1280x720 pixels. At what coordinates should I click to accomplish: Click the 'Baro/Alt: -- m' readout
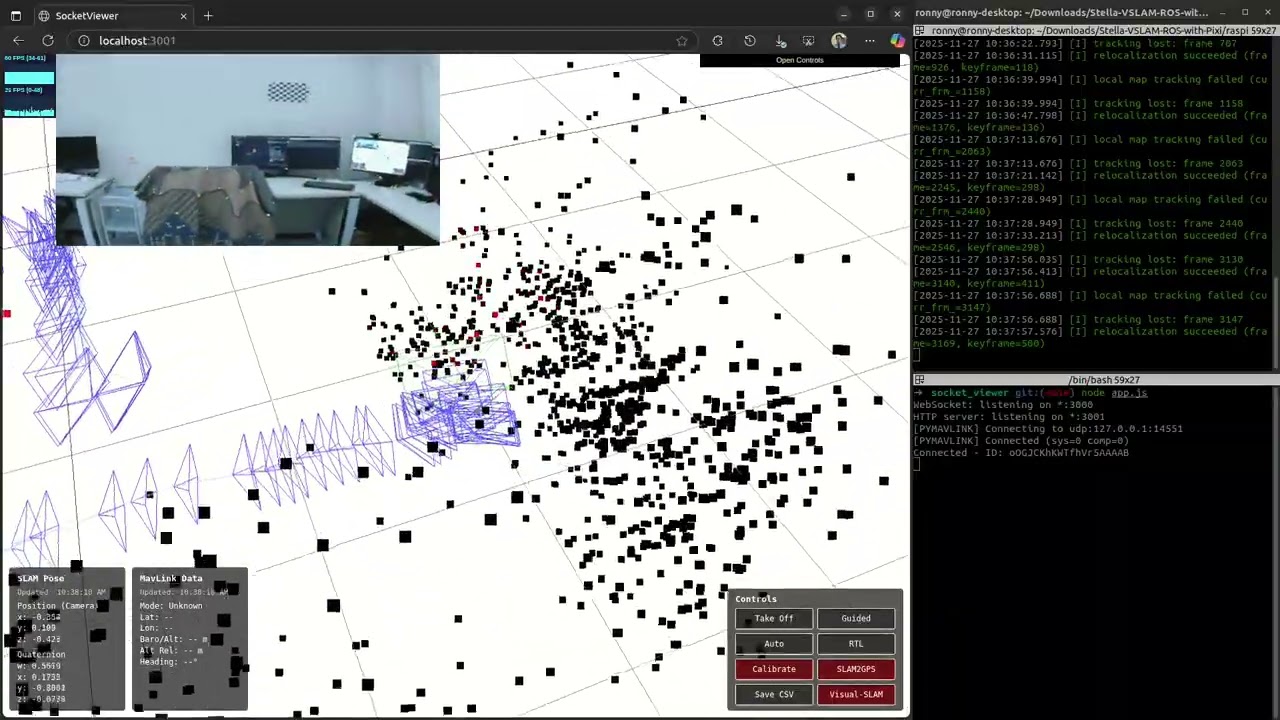(x=174, y=640)
